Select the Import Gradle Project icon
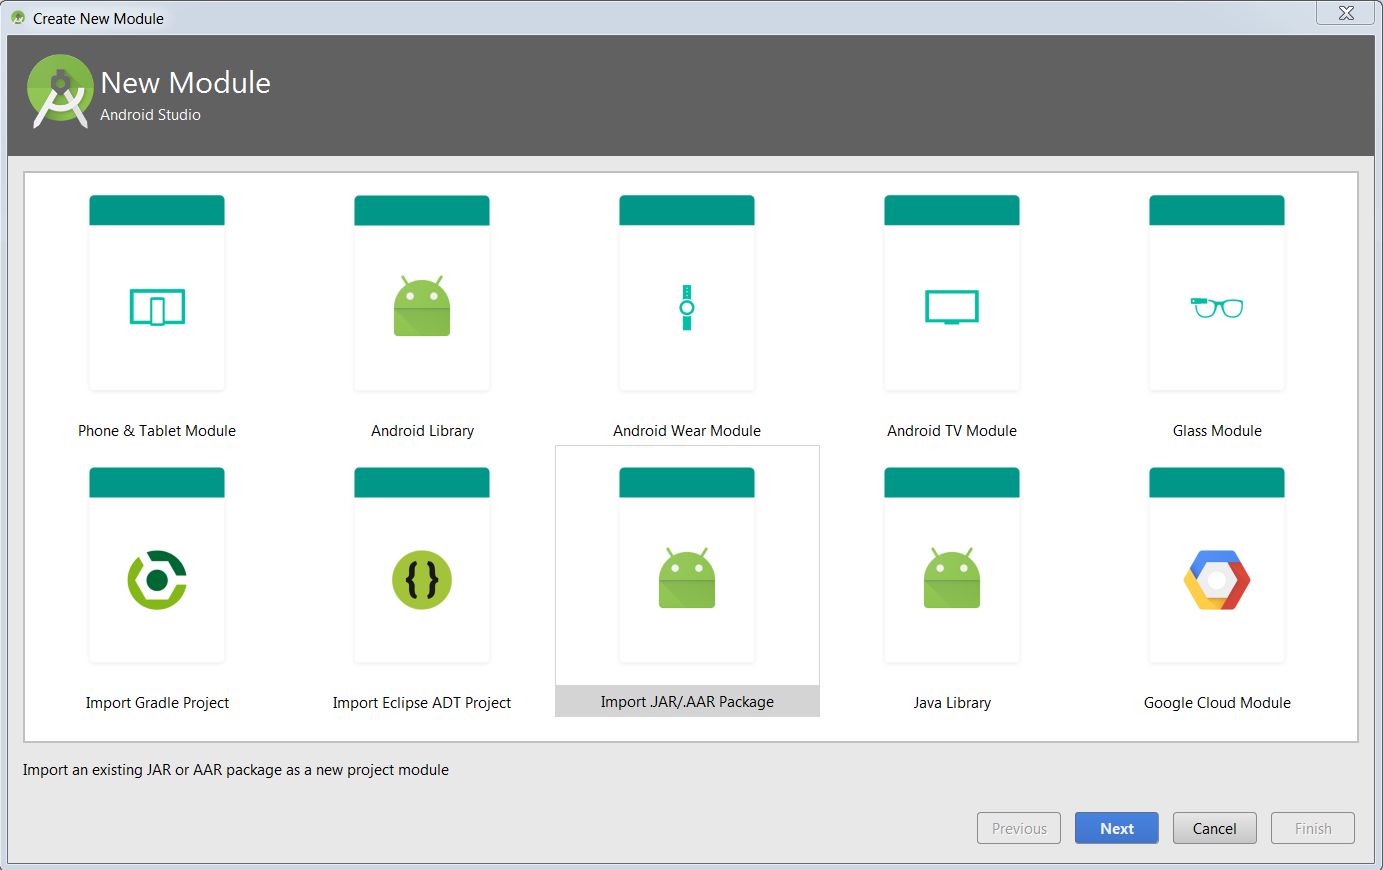This screenshot has width=1383, height=870. (157, 579)
